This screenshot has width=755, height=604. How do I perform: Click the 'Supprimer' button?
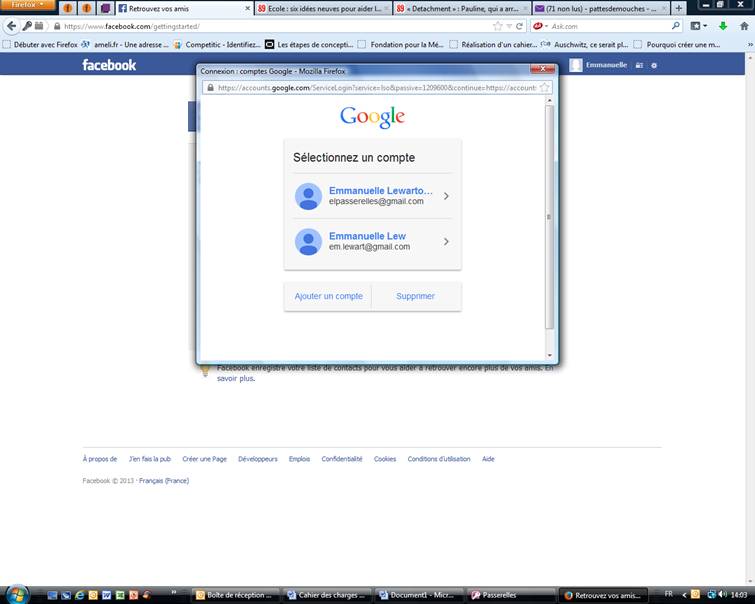pyautogui.click(x=416, y=296)
